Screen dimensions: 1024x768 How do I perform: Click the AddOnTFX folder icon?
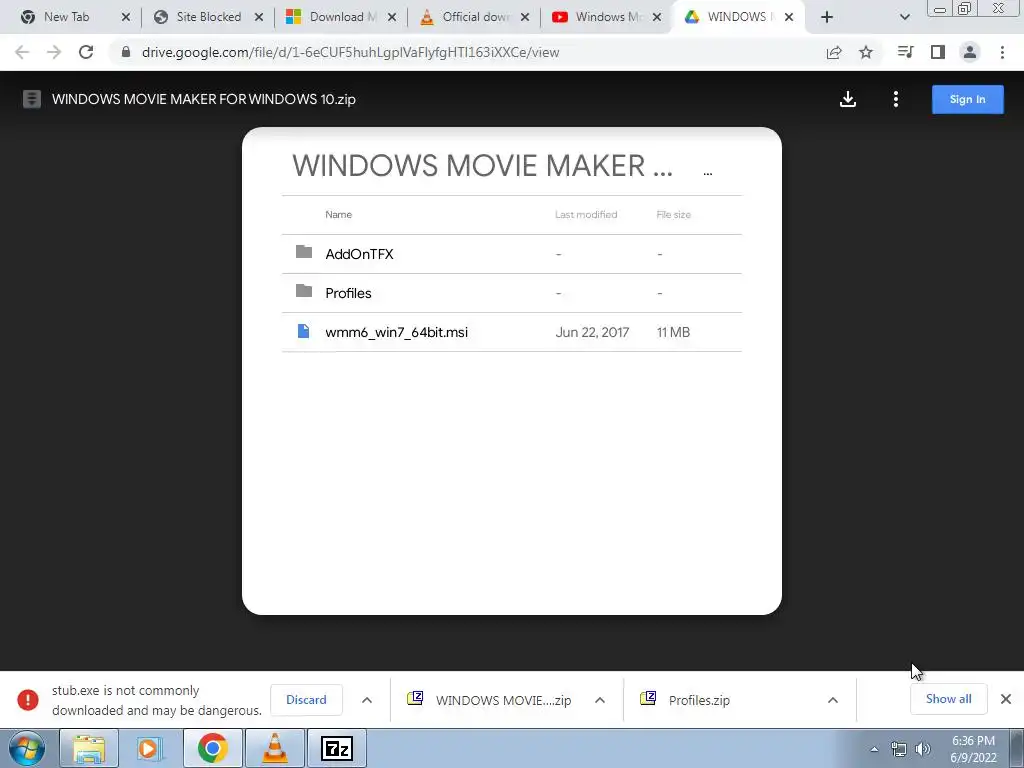click(x=304, y=252)
